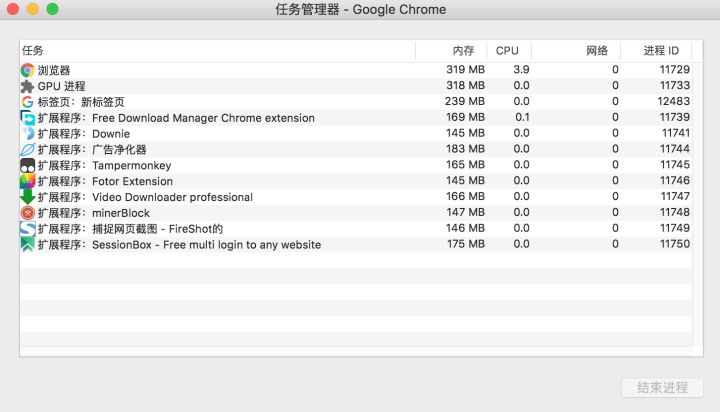The width and height of the screenshot is (720, 412).
Task: Select the SessionBox - Free multi login row
Action: [356, 244]
